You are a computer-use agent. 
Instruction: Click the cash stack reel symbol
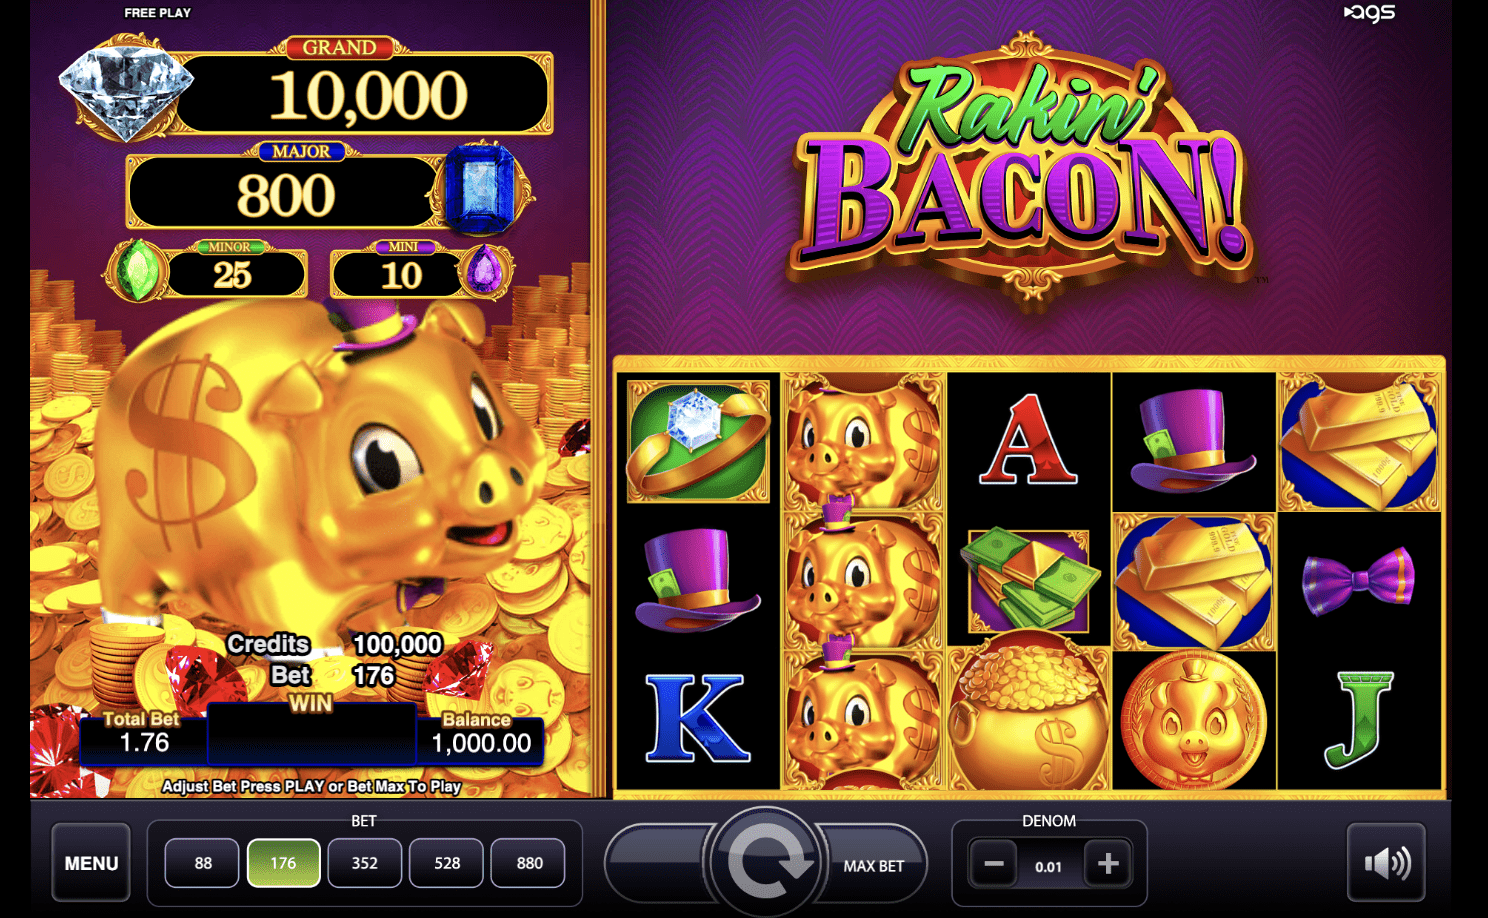[1029, 580]
